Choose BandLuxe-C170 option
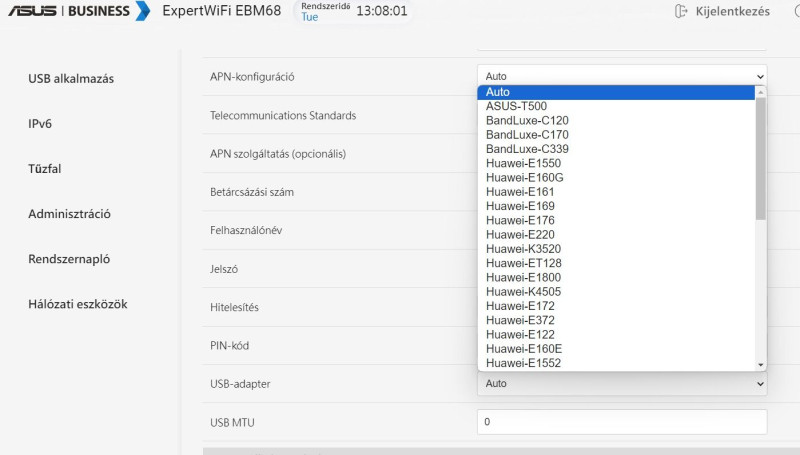The width and height of the screenshot is (800, 455). pyautogui.click(x=616, y=135)
